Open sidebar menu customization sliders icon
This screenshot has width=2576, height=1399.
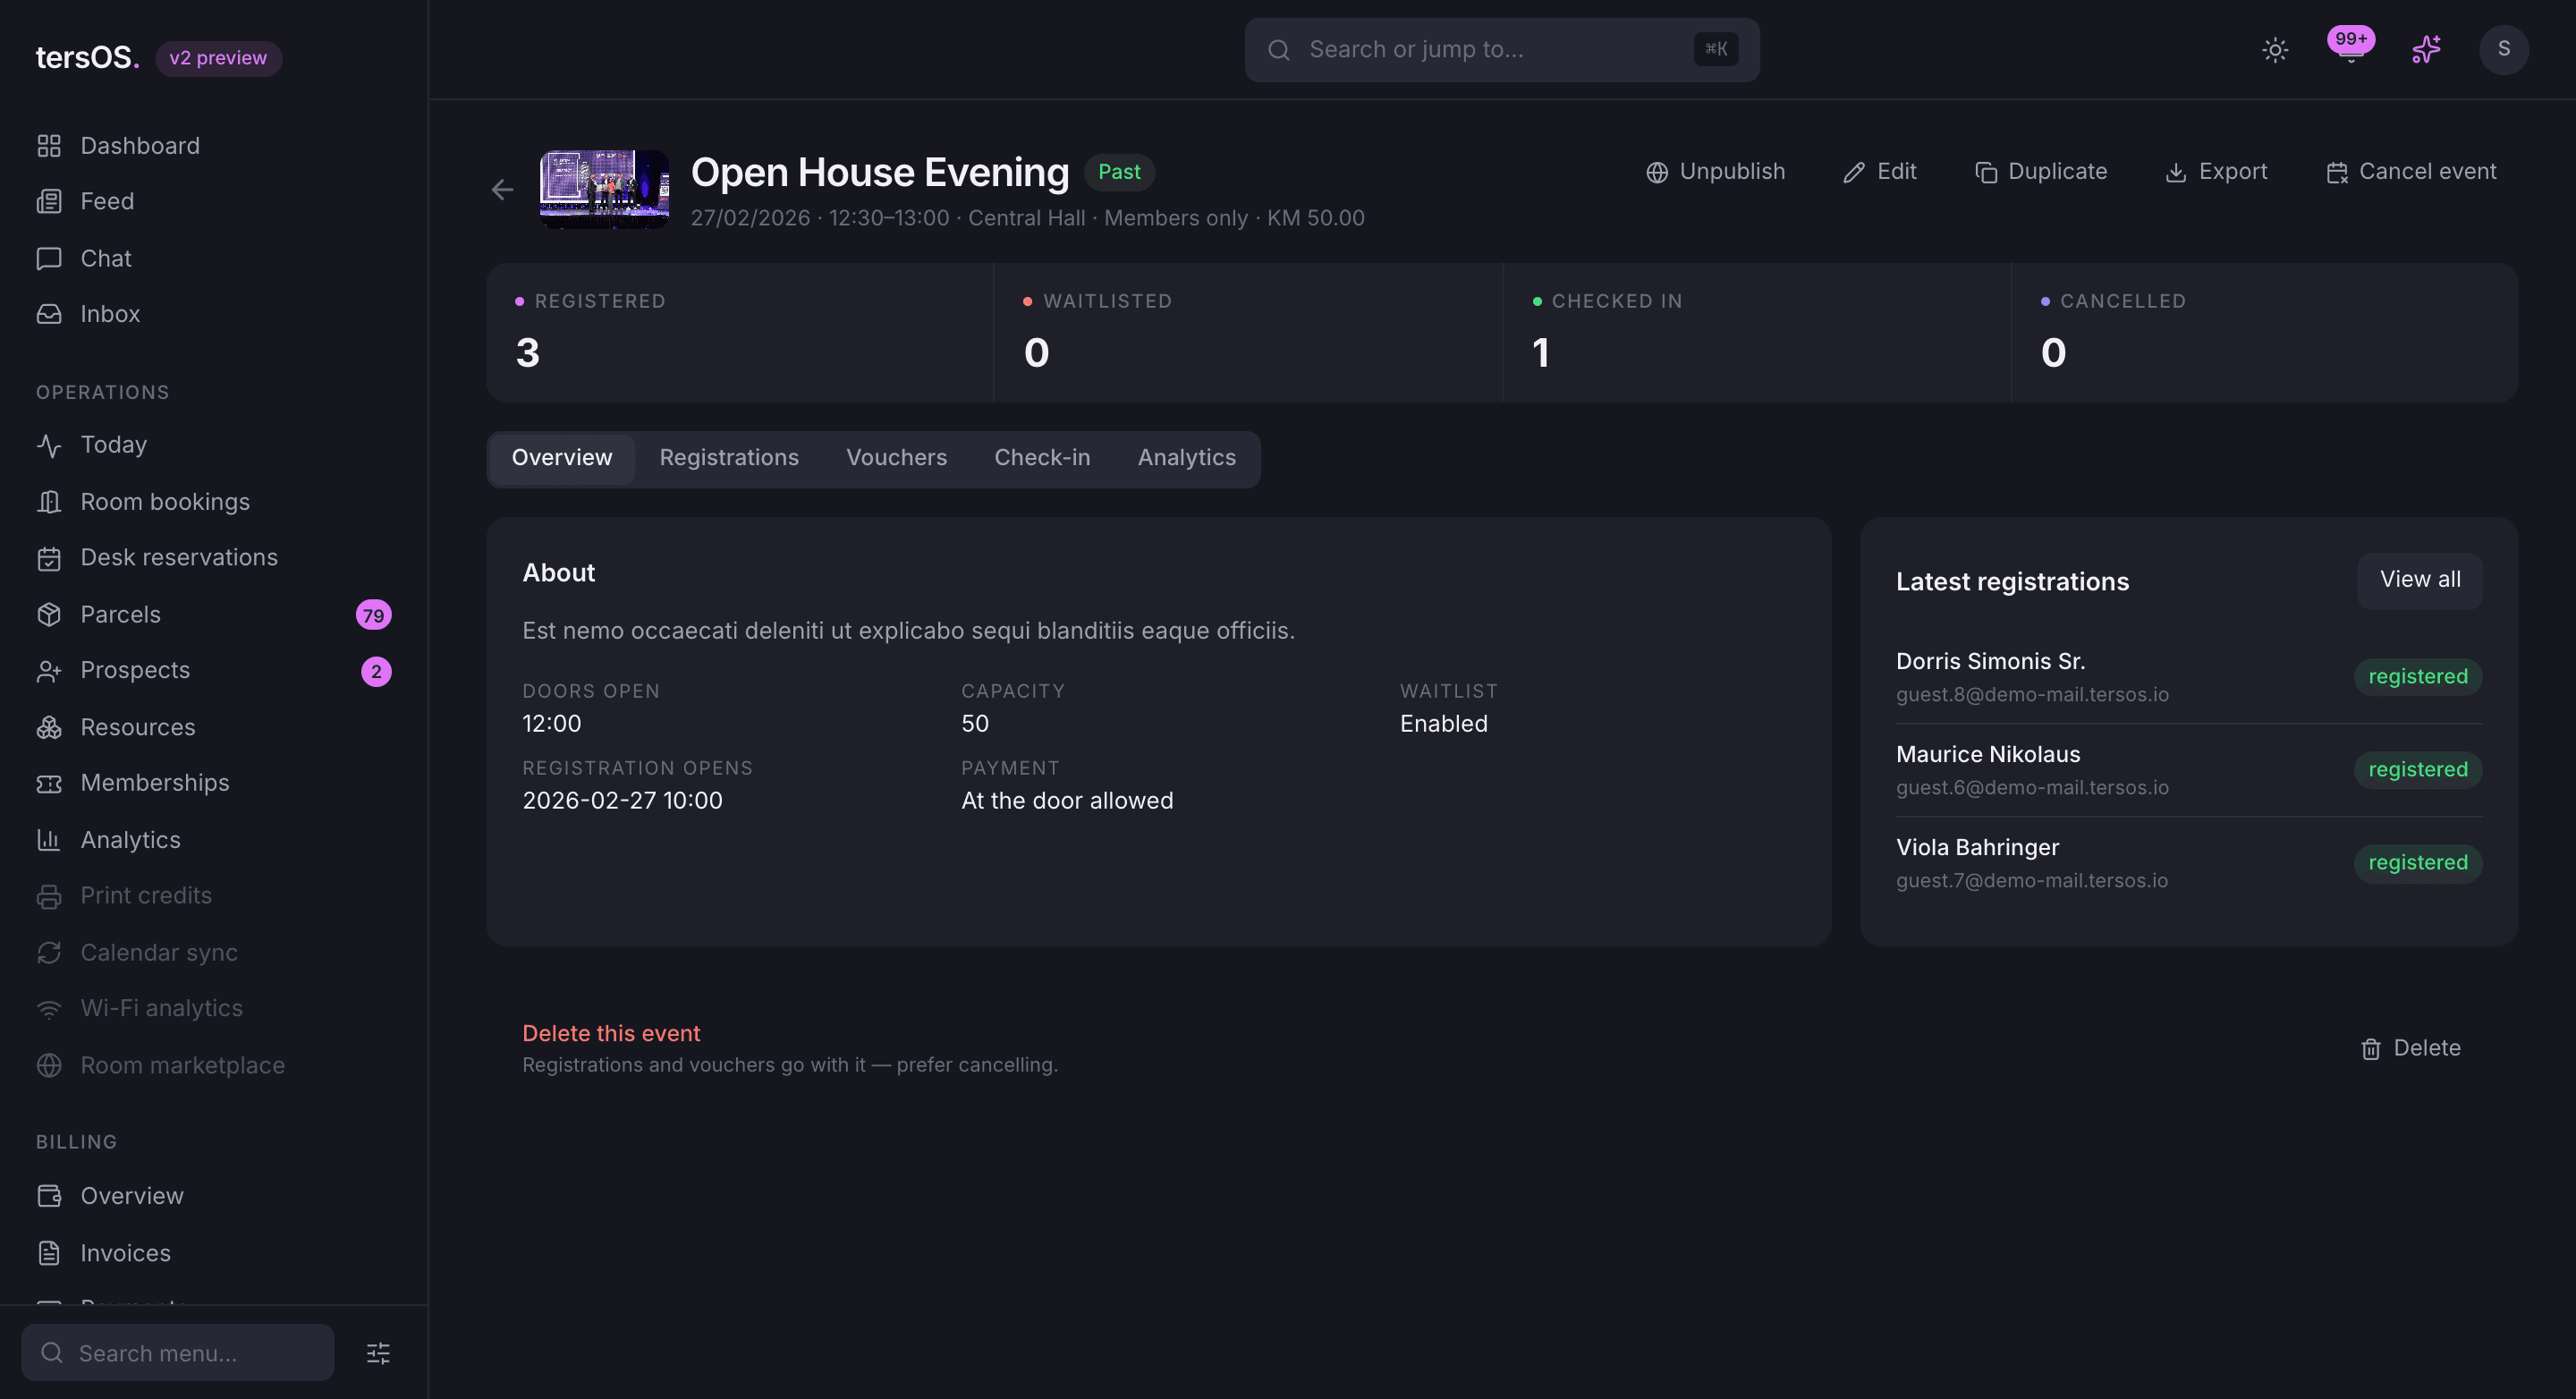pos(378,1353)
